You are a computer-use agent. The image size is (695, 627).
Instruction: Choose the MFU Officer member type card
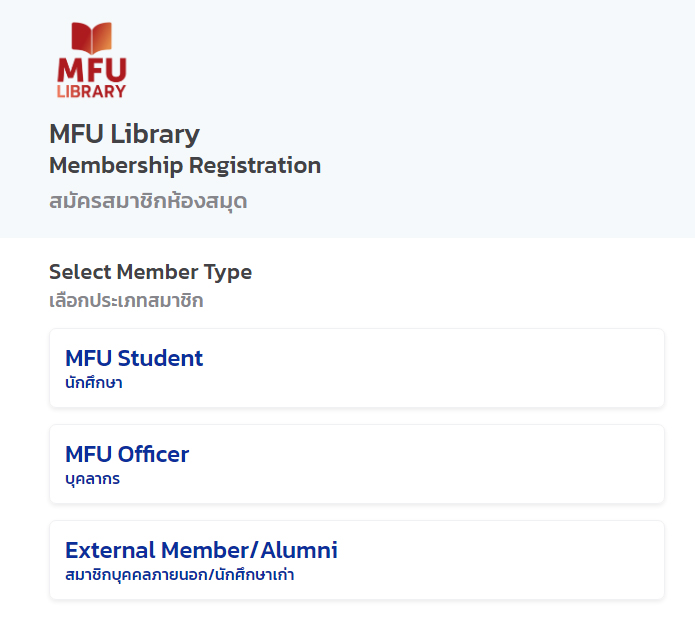point(356,464)
